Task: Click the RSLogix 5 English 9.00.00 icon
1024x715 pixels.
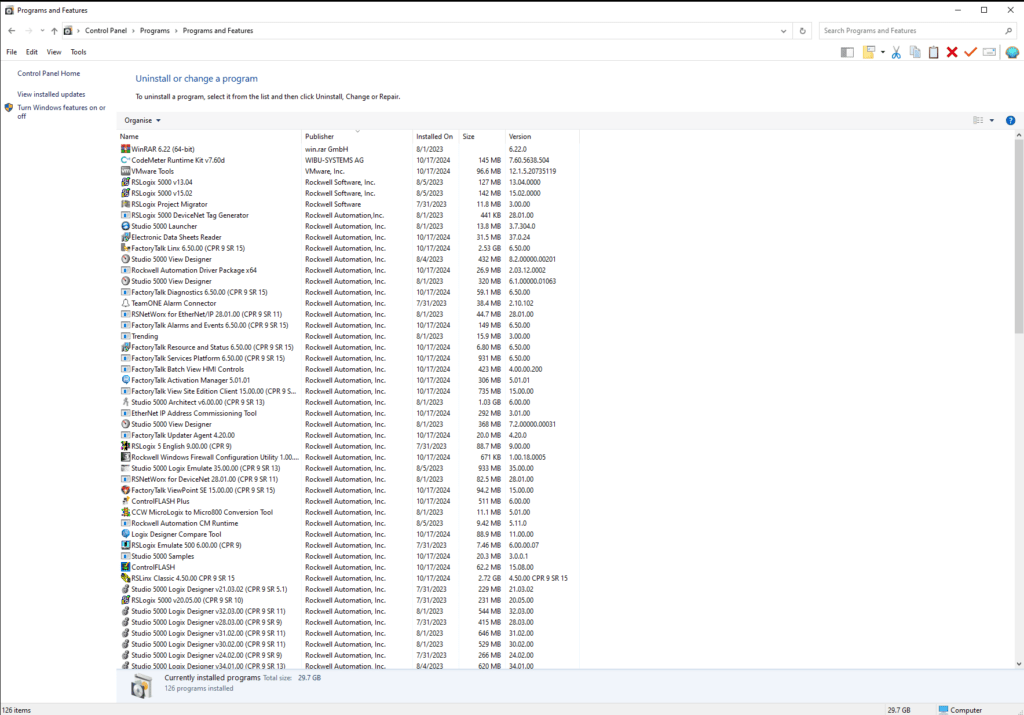Action: (x=125, y=446)
